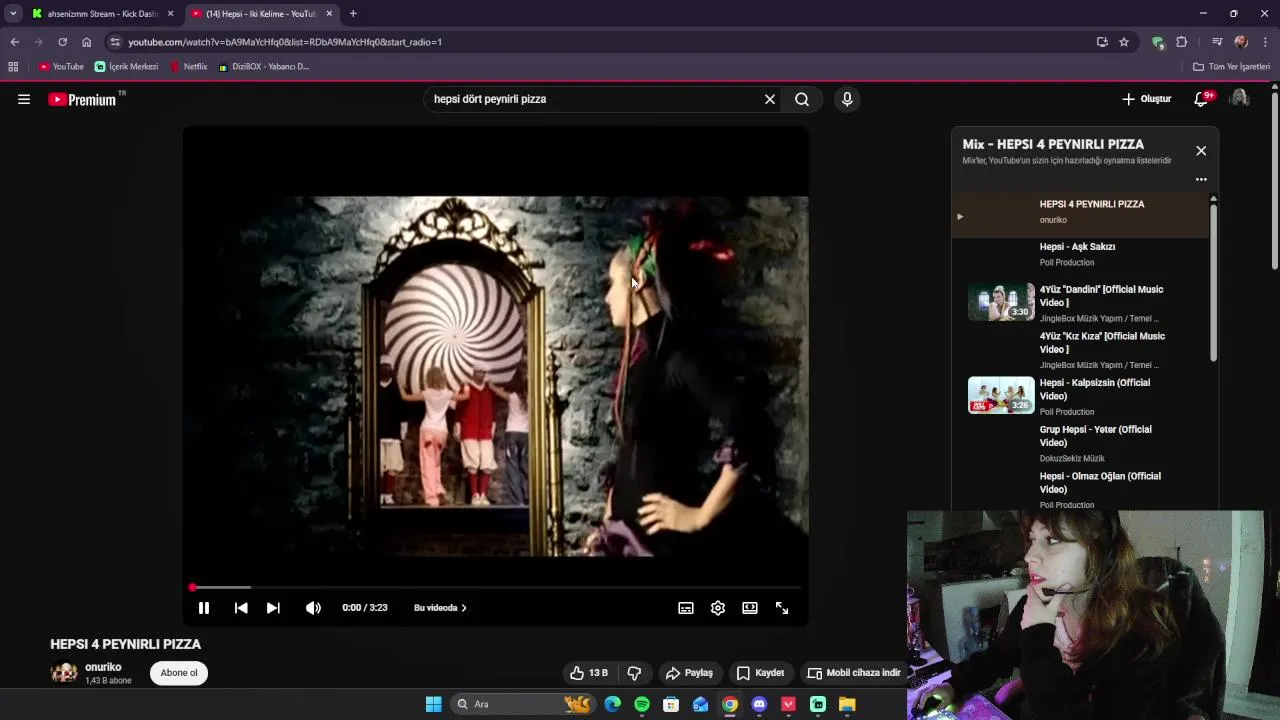Open the DiziBOX bookmark

(264, 67)
